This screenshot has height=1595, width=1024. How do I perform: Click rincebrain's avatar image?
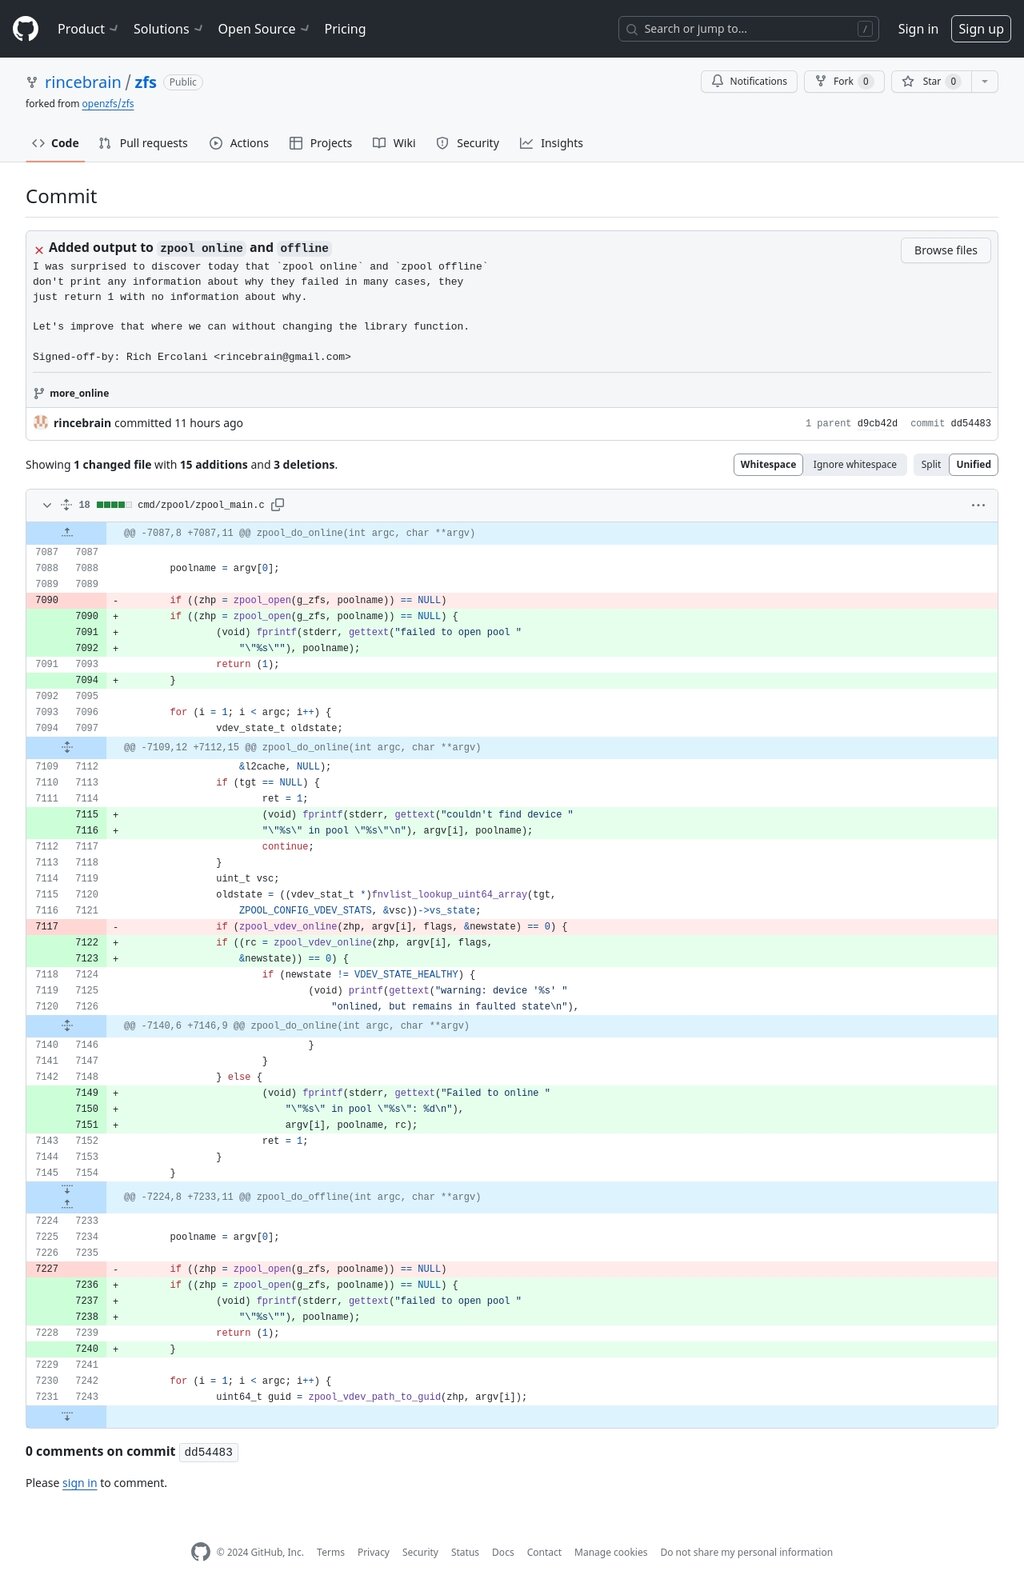coord(41,423)
